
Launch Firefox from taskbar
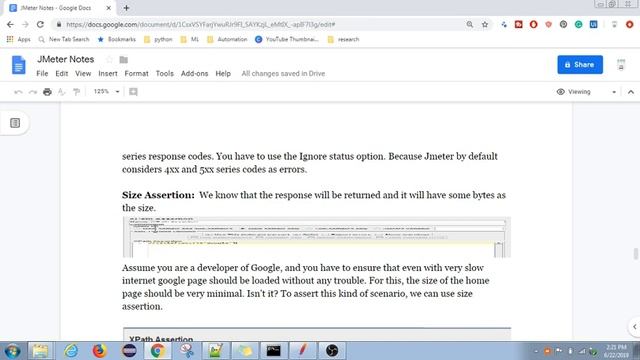[99, 351]
